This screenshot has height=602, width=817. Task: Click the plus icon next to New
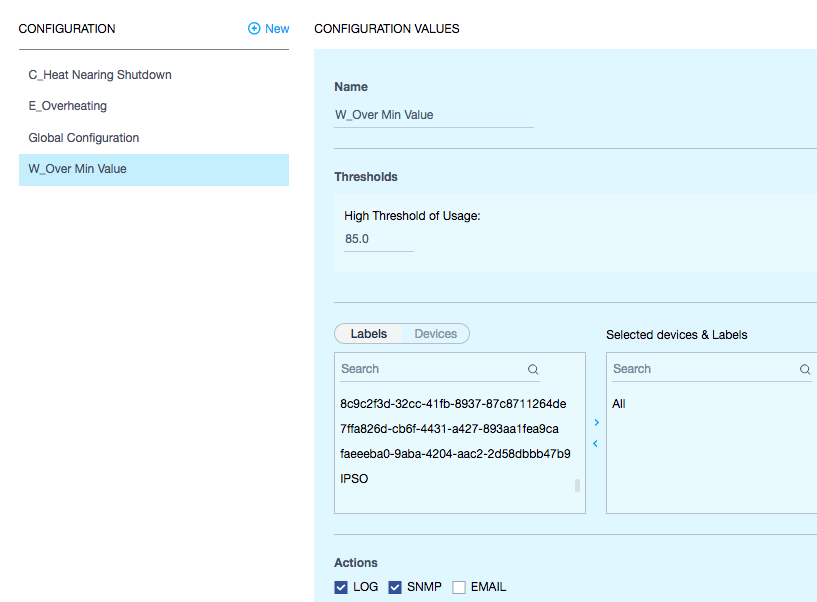tap(254, 29)
